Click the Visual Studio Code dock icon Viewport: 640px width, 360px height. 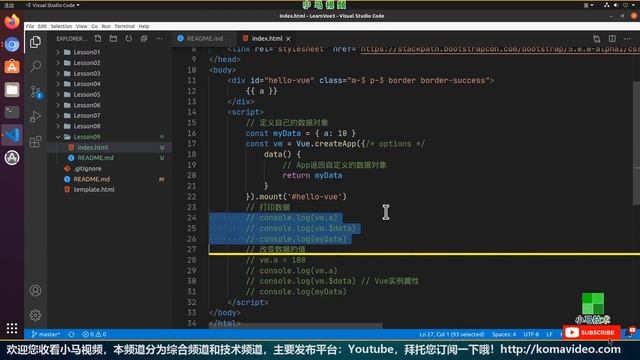coord(12,135)
